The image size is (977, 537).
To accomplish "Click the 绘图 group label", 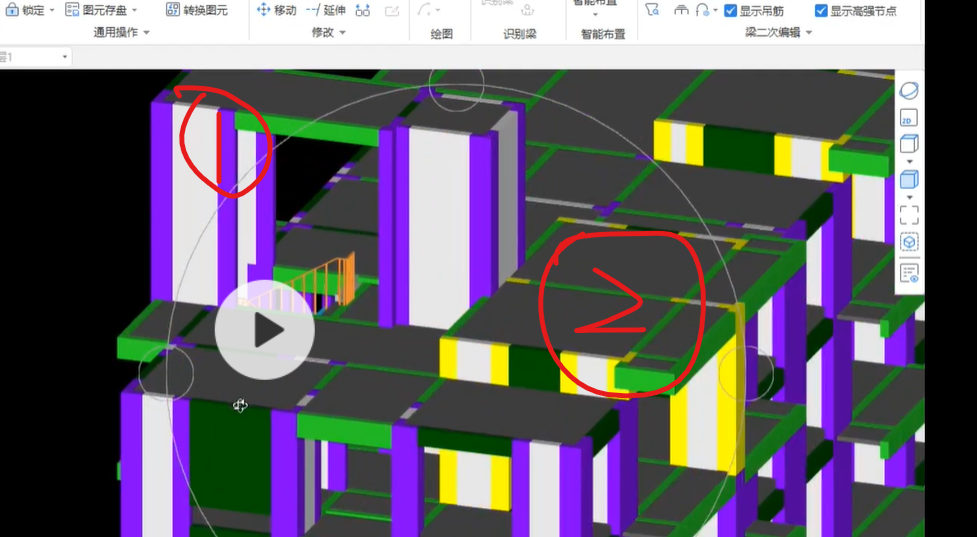I will pos(442,34).
